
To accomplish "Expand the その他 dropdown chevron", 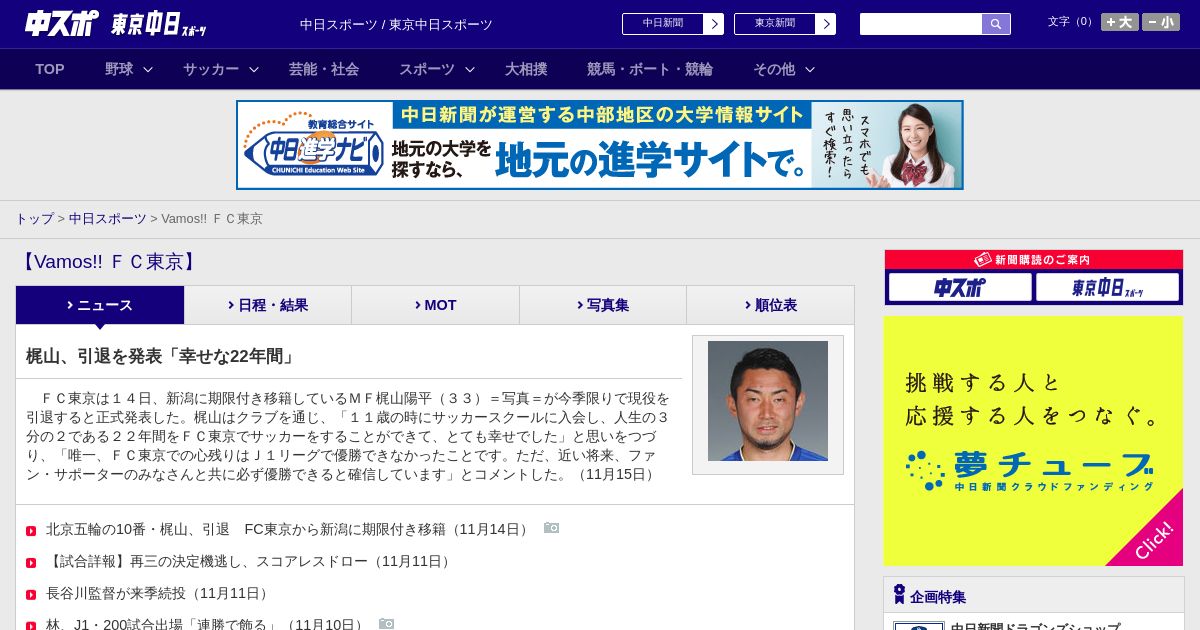I will 810,69.
